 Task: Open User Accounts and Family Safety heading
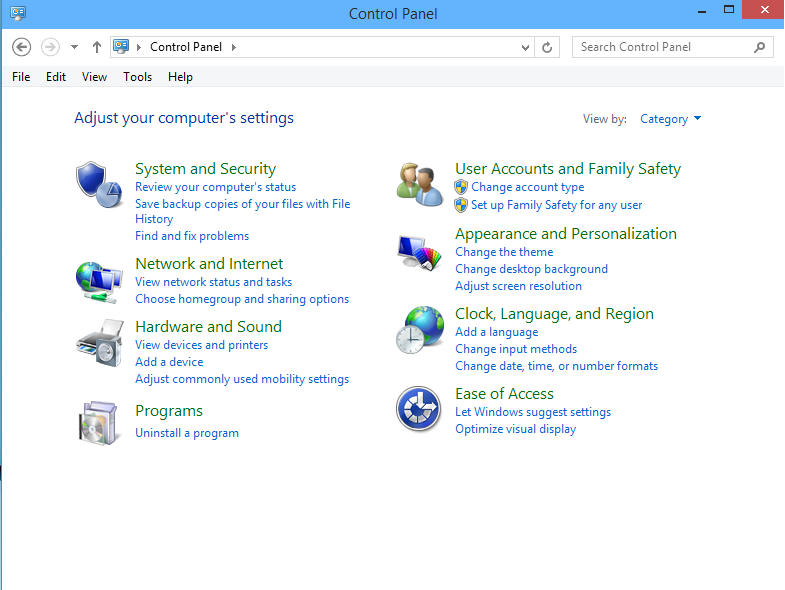tap(568, 169)
